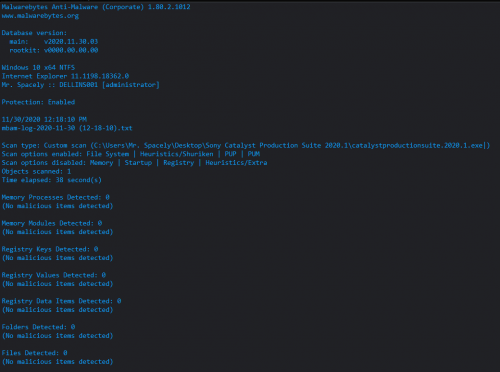The width and height of the screenshot is (500, 372).
Task: Click the Scan options disabled line
Action: pos(134,163)
